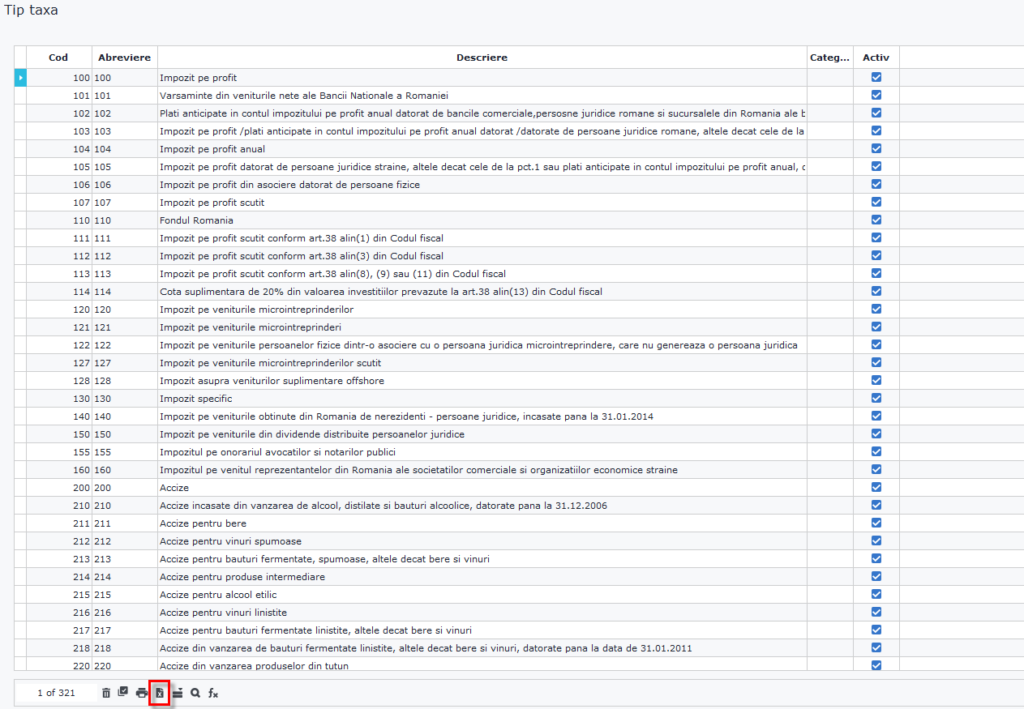Viewport: 1024px width, 709px height.
Task: Export the grid to Excel
Action: pos(158,692)
